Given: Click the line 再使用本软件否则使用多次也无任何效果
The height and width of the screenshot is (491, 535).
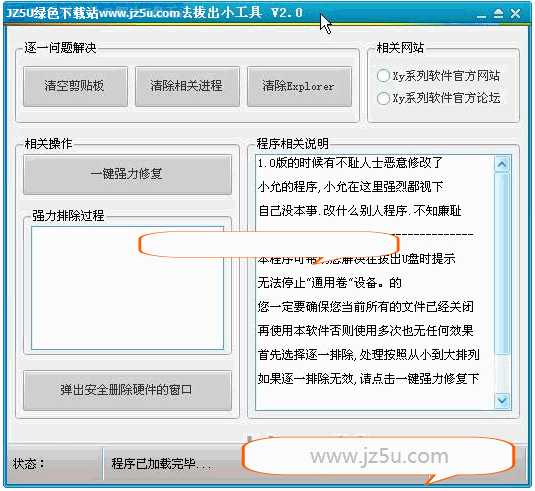Looking at the screenshot, I should coord(365,331).
